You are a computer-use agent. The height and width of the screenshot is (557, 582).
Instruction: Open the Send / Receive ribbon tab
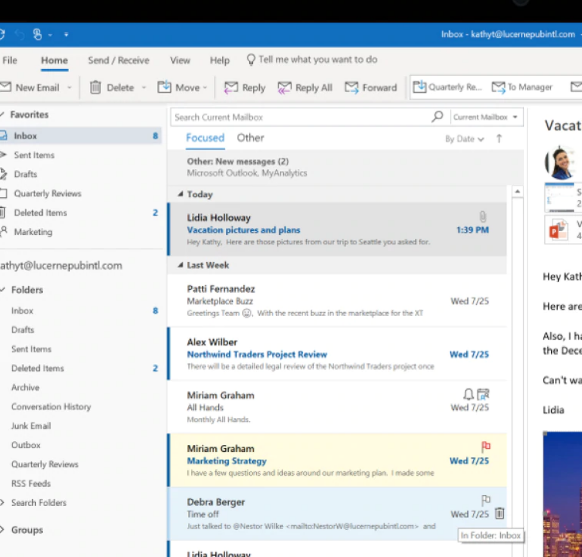118,60
